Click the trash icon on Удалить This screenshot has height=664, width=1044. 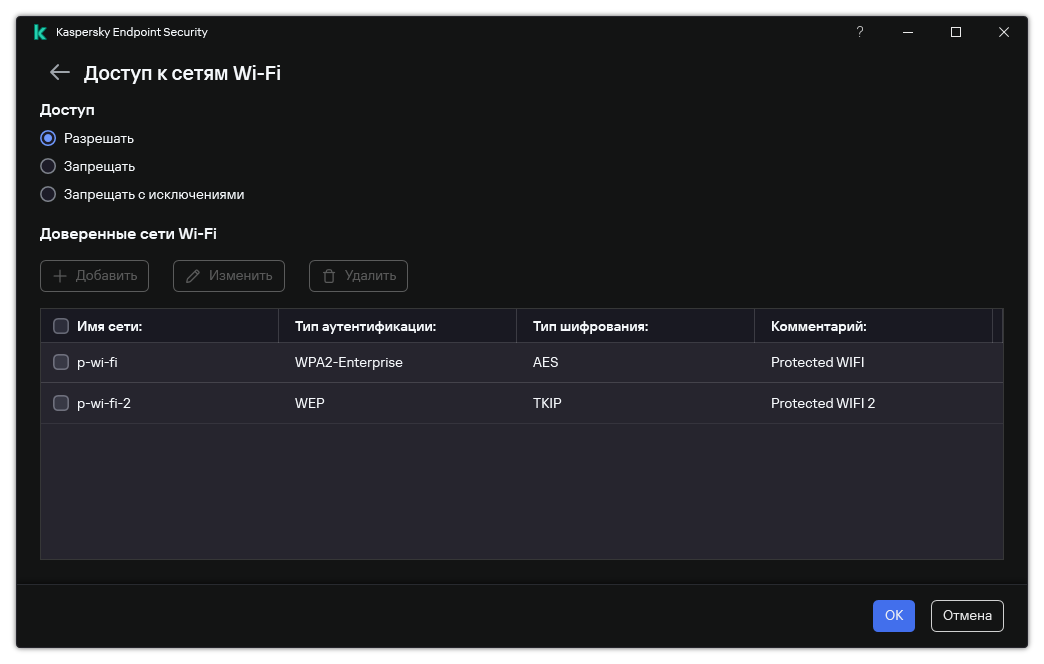click(329, 276)
